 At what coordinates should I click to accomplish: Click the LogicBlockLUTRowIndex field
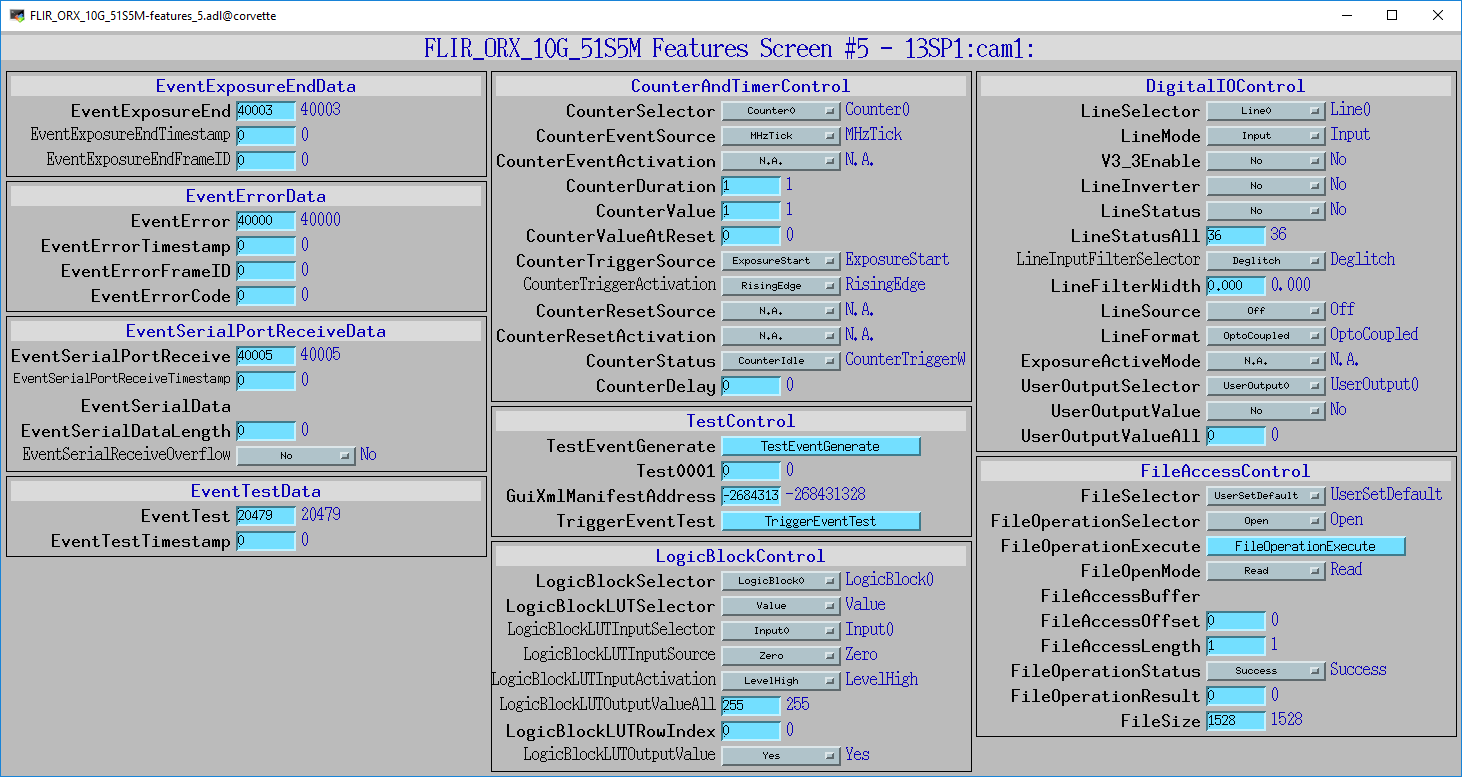point(751,731)
